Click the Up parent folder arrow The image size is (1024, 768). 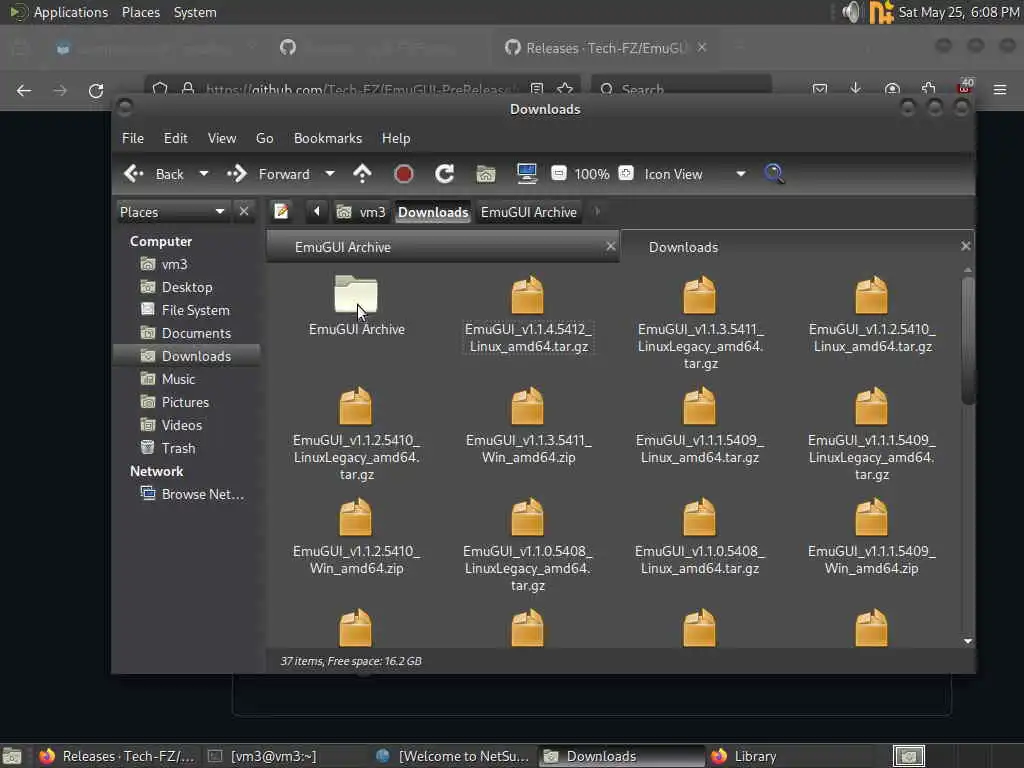(x=362, y=174)
